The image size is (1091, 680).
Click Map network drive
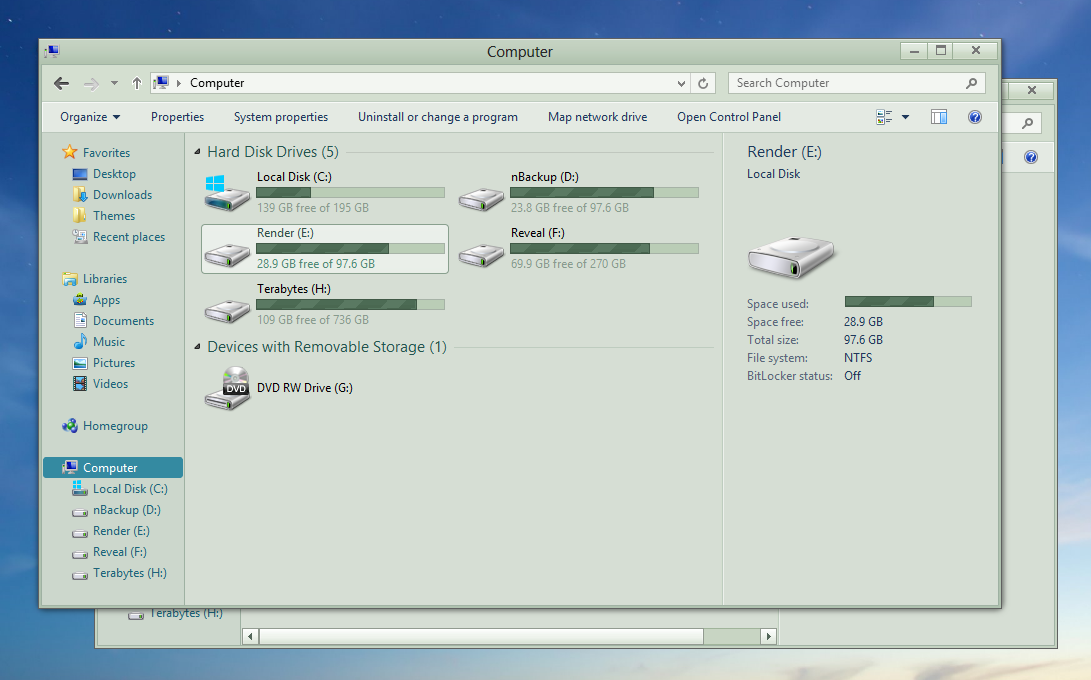click(x=597, y=117)
